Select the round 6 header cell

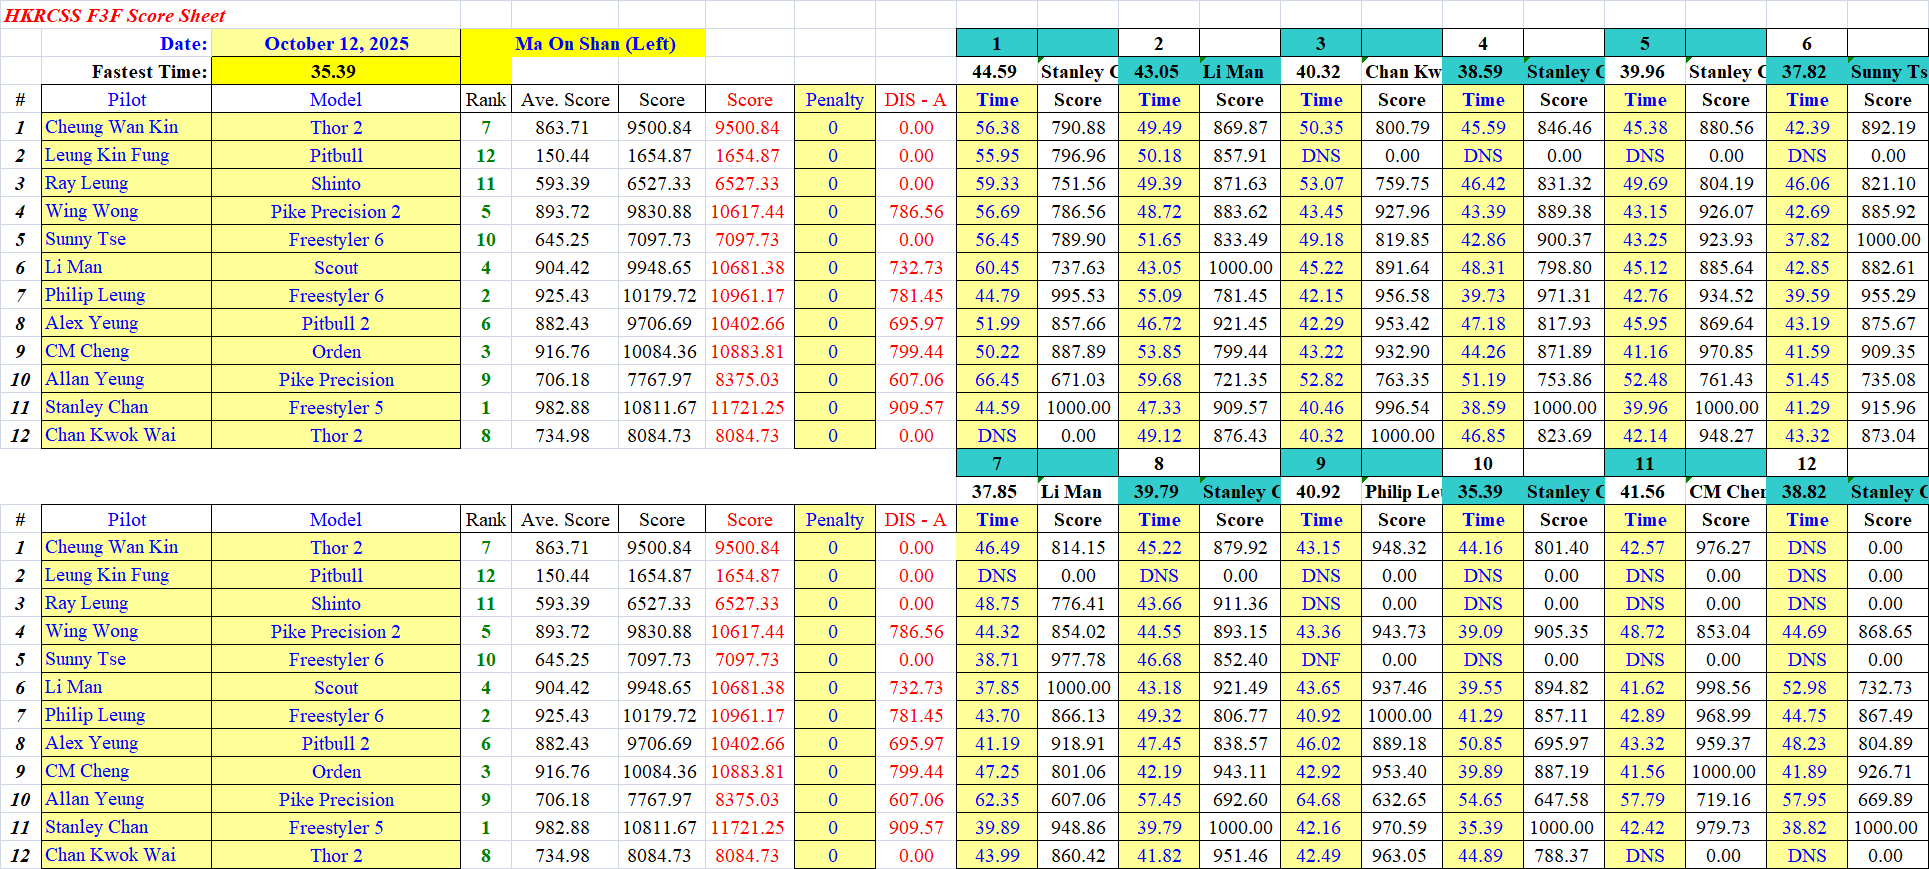click(x=1806, y=43)
